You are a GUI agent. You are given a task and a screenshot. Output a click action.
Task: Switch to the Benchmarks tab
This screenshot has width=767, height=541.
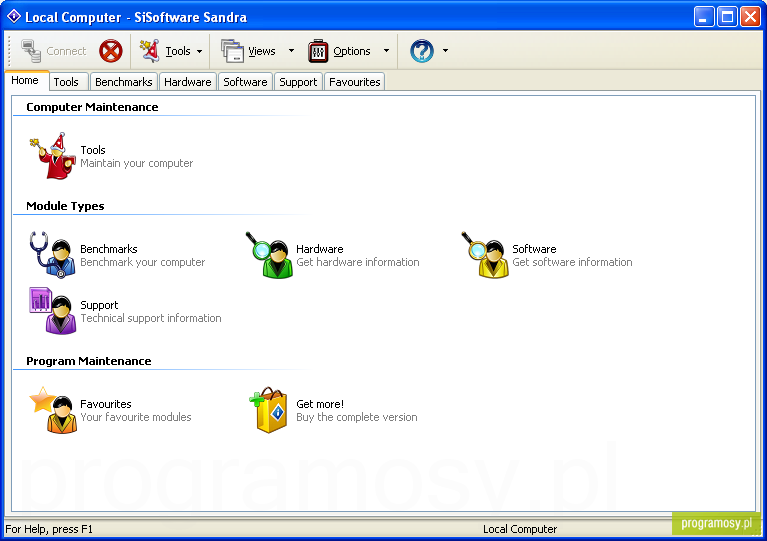coord(124,82)
